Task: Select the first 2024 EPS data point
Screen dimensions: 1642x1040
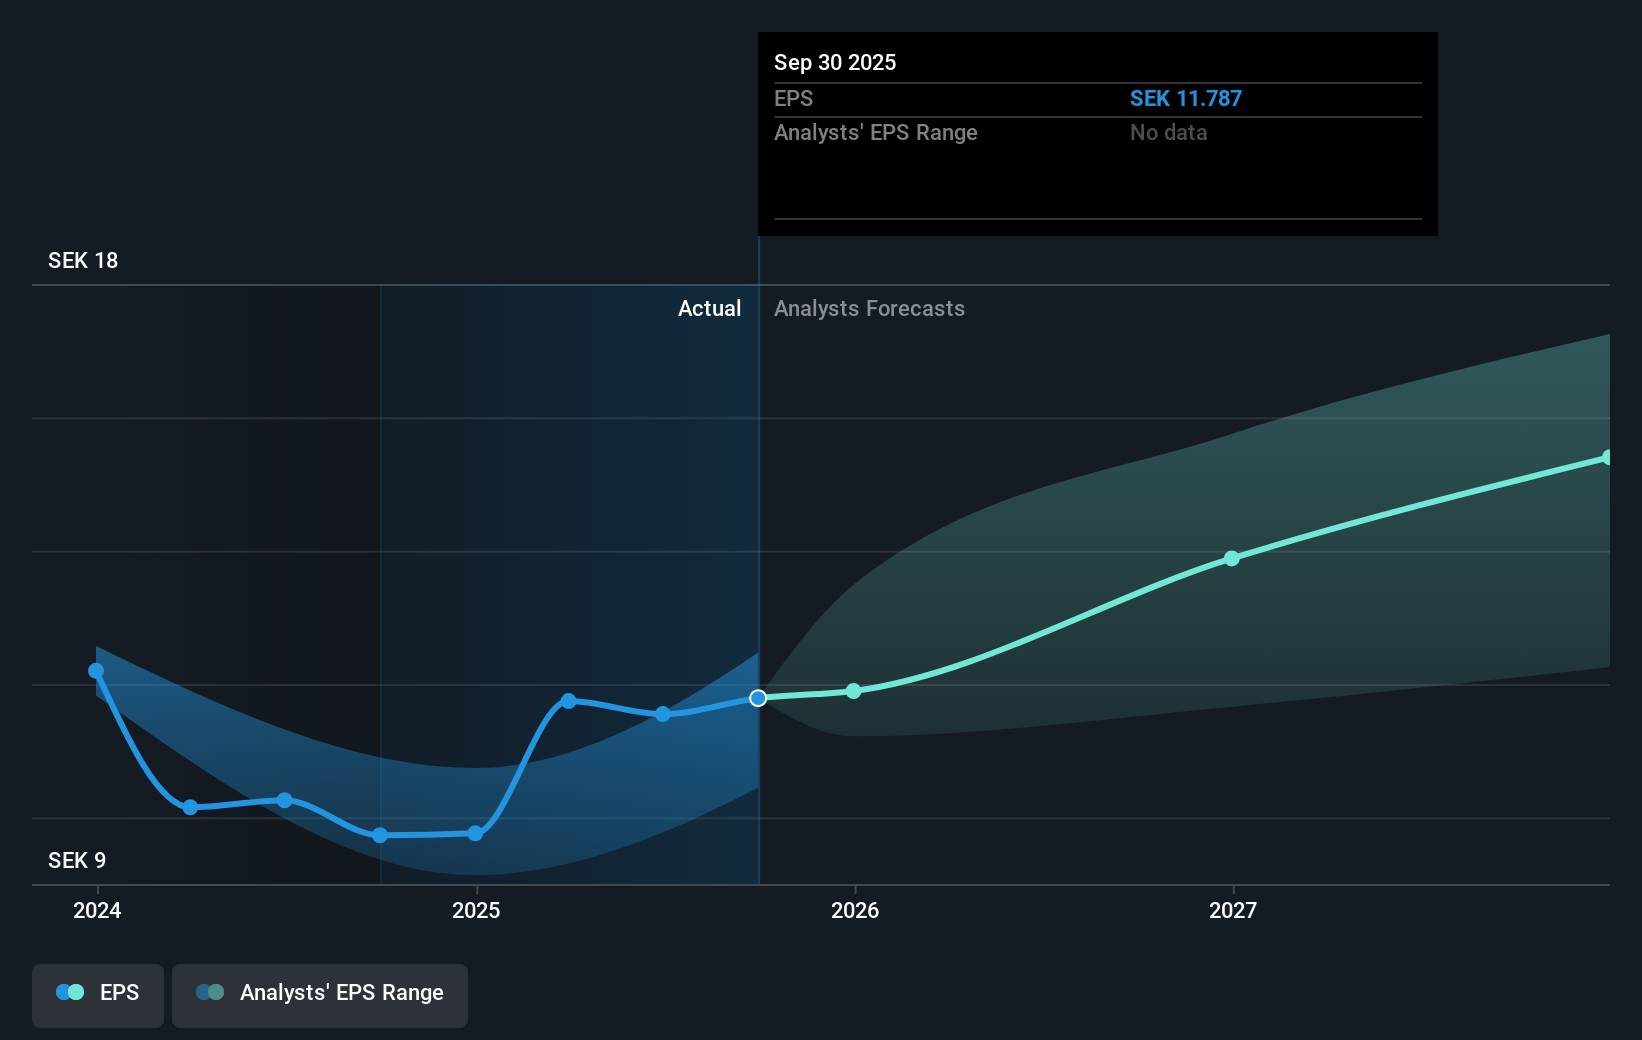Action: coord(96,670)
